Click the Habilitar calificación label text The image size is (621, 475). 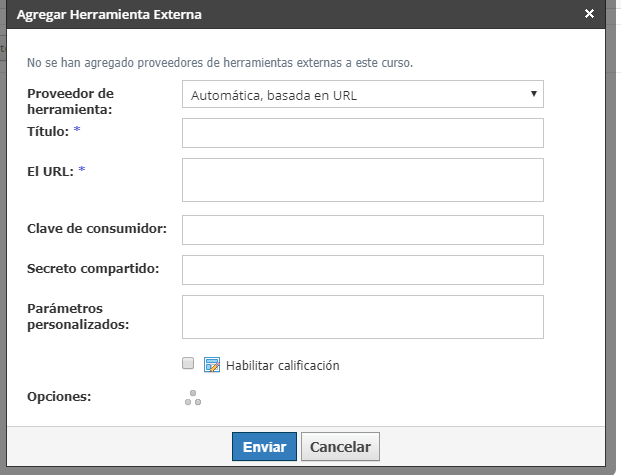point(283,366)
